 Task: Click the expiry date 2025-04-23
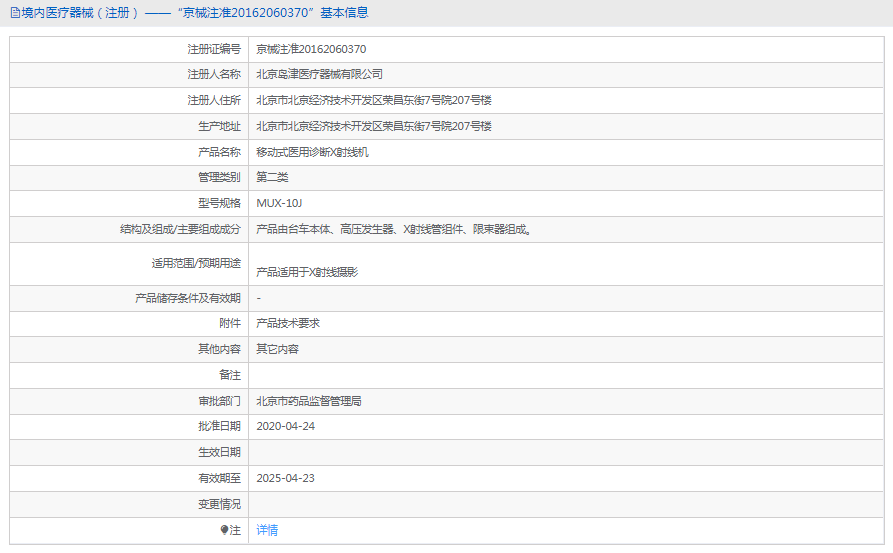point(285,478)
